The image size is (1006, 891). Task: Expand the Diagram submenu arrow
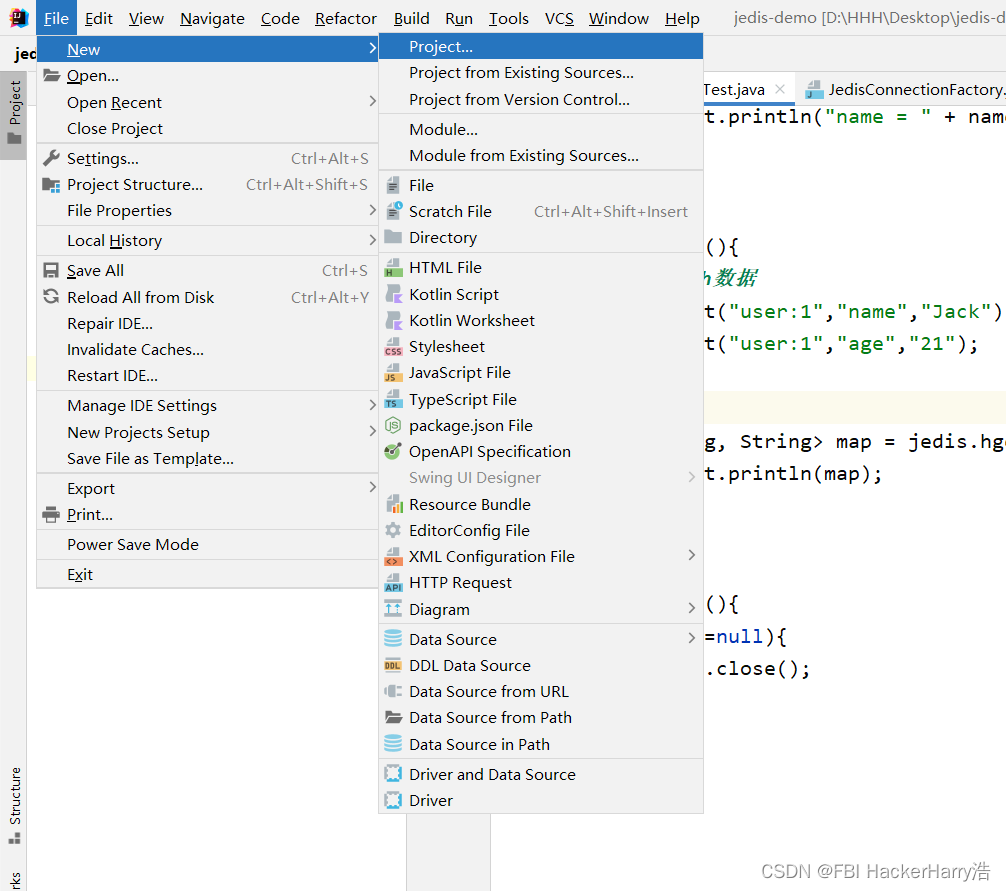pyautogui.click(x=691, y=607)
